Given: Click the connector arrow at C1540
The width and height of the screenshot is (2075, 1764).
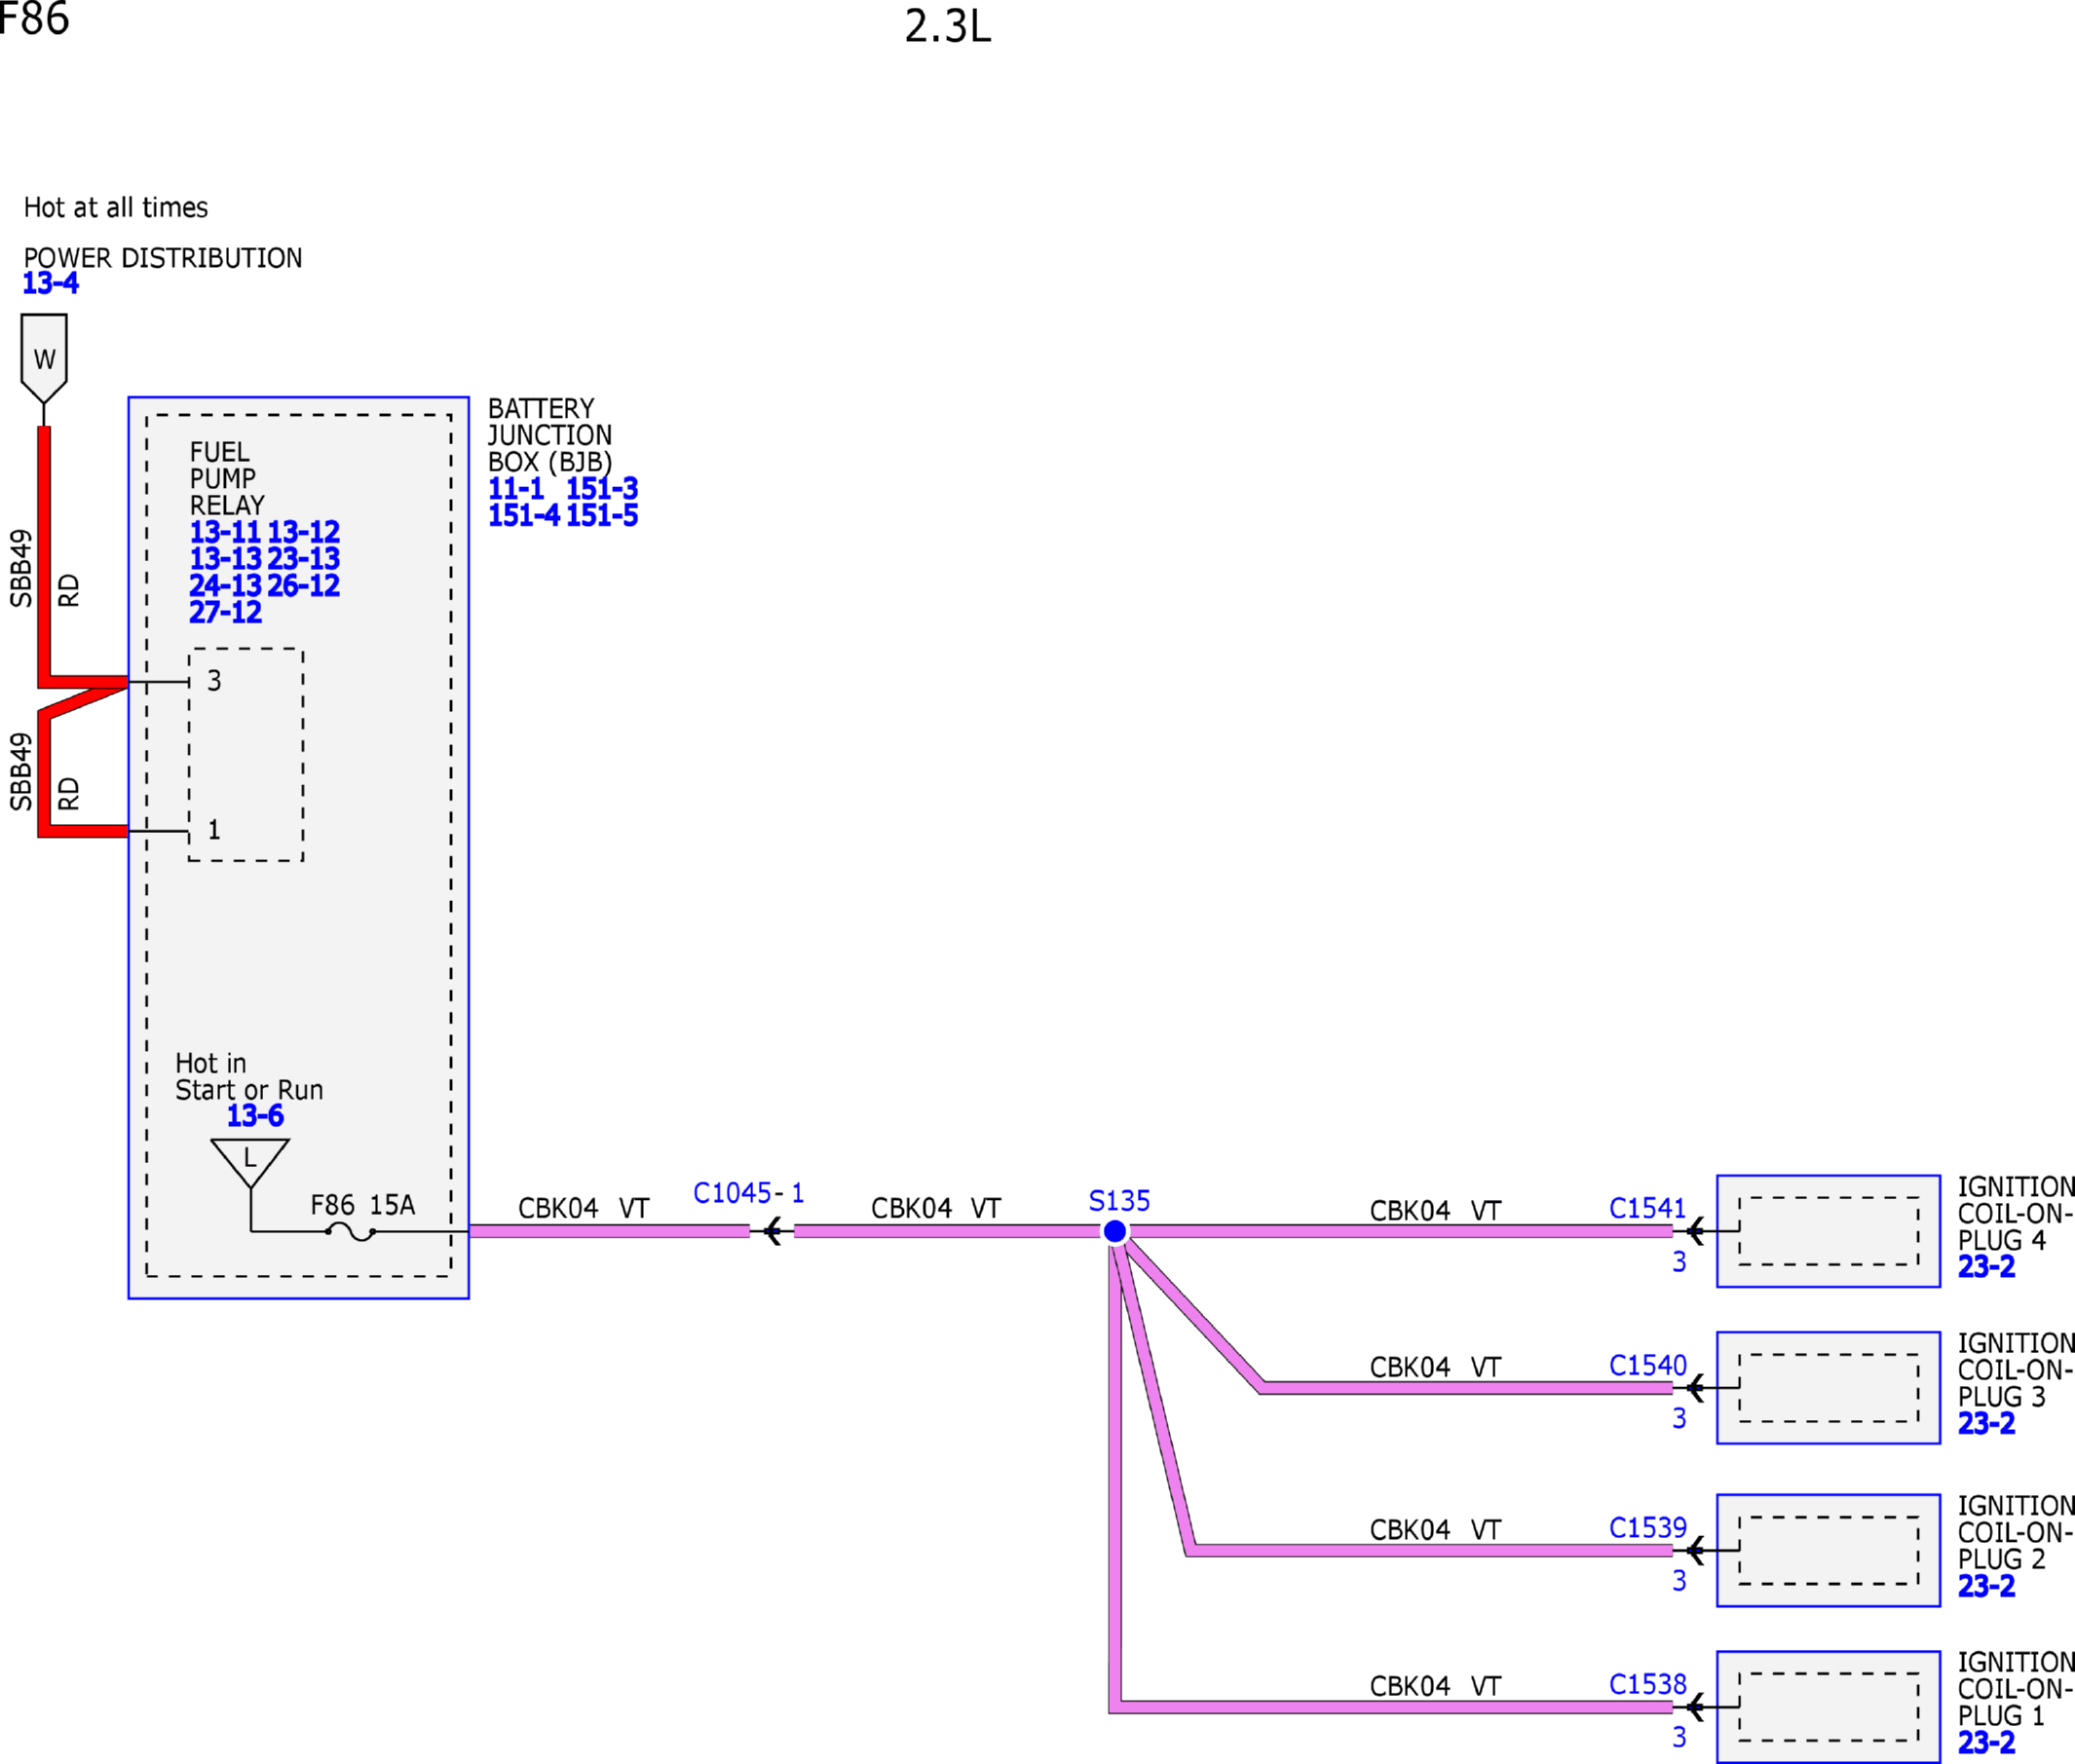Looking at the screenshot, I should point(1695,1388).
